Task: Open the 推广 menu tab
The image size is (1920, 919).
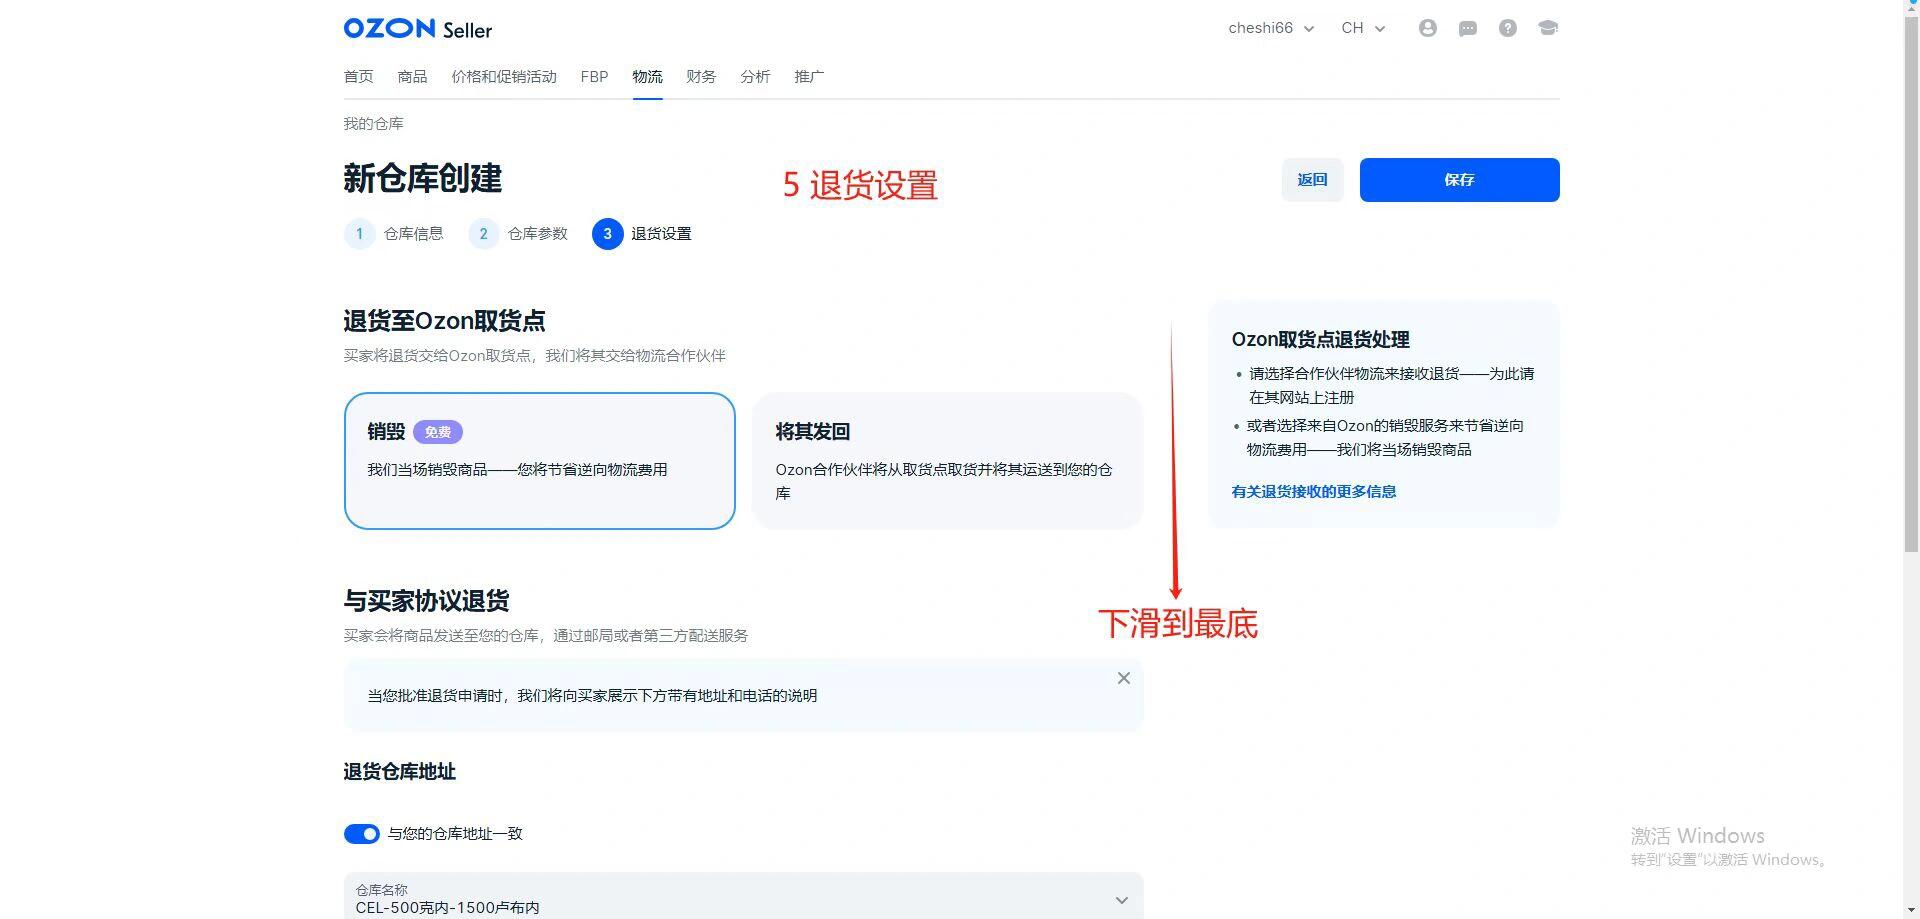Action: coord(809,77)
